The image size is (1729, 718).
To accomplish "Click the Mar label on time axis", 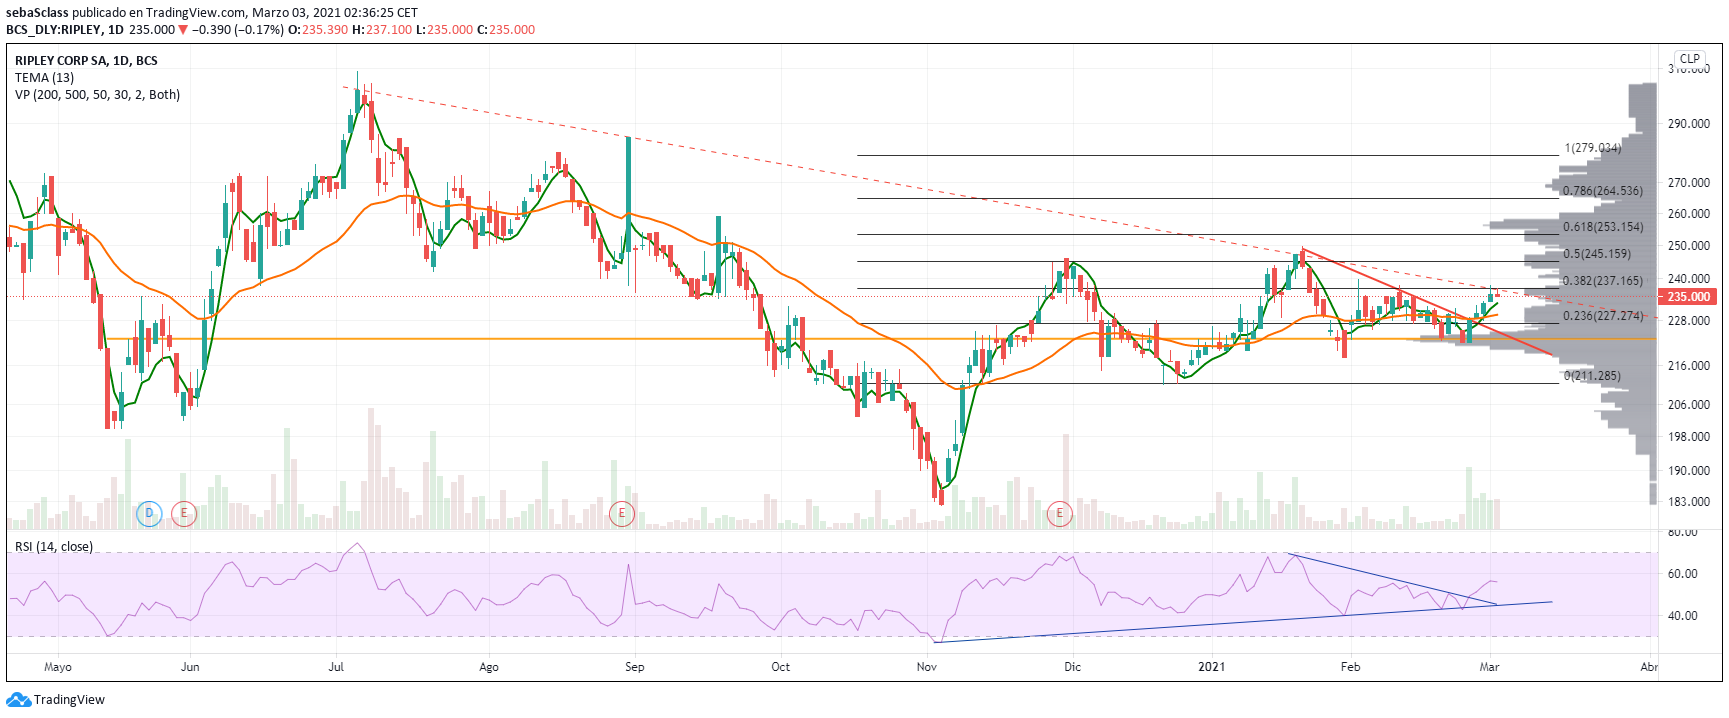I will tap(1490, 667).
